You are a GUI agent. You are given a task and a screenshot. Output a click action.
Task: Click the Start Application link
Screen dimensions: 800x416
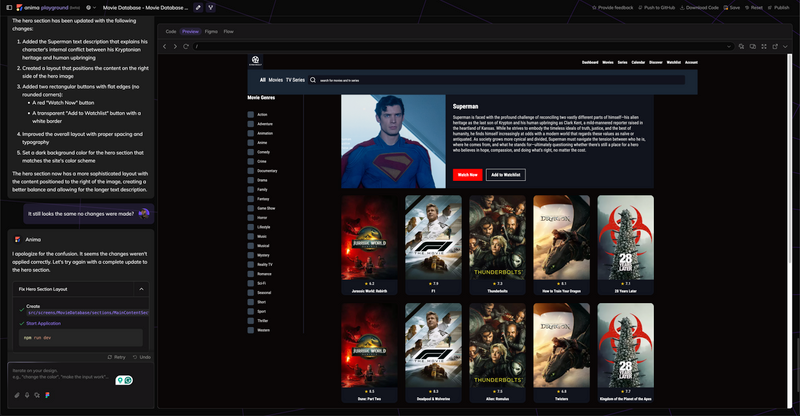point(43,323)
